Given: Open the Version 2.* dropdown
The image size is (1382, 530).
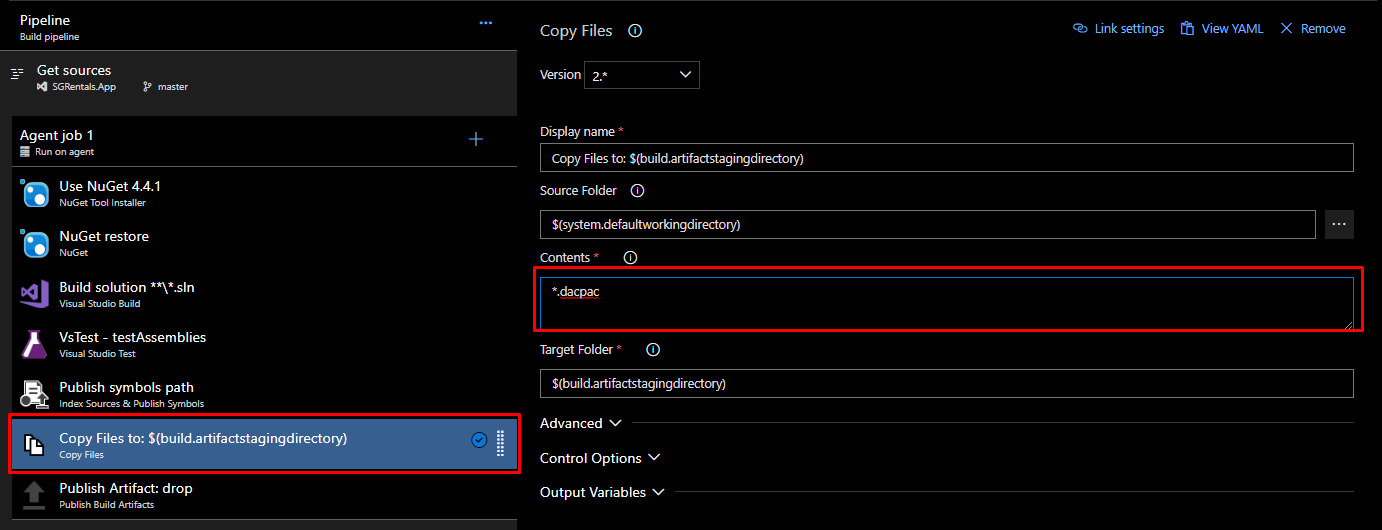Looking at the screenshot, I should pos(642,75).
